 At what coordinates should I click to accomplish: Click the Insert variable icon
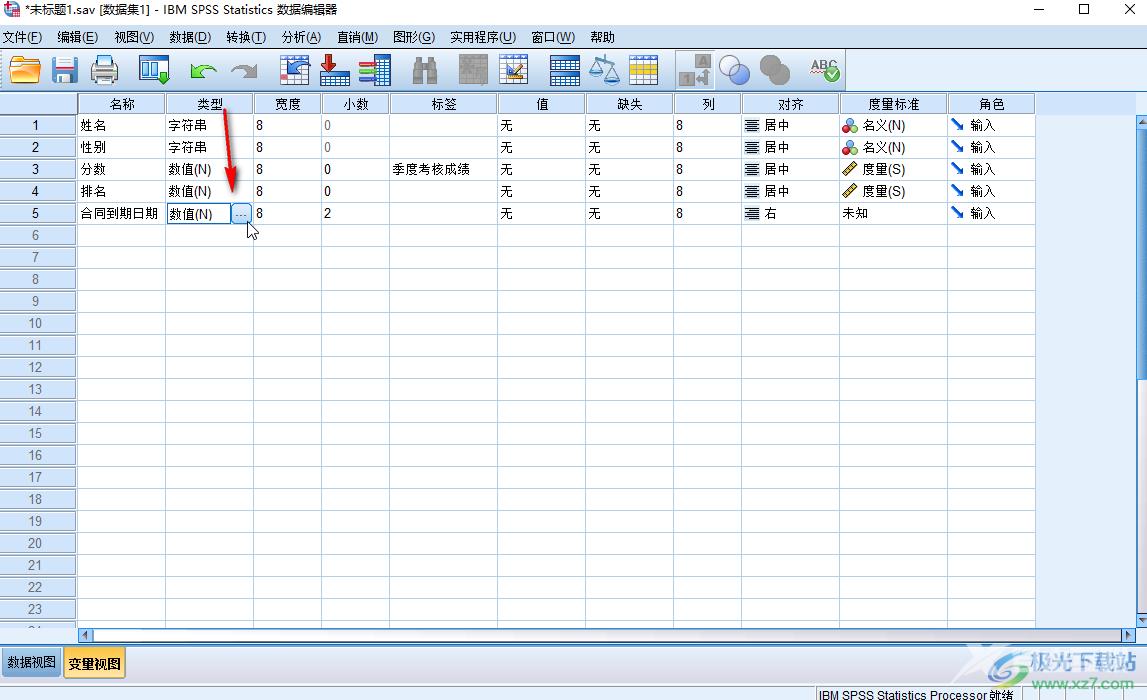pyautogui.click(x=514, y=70)
